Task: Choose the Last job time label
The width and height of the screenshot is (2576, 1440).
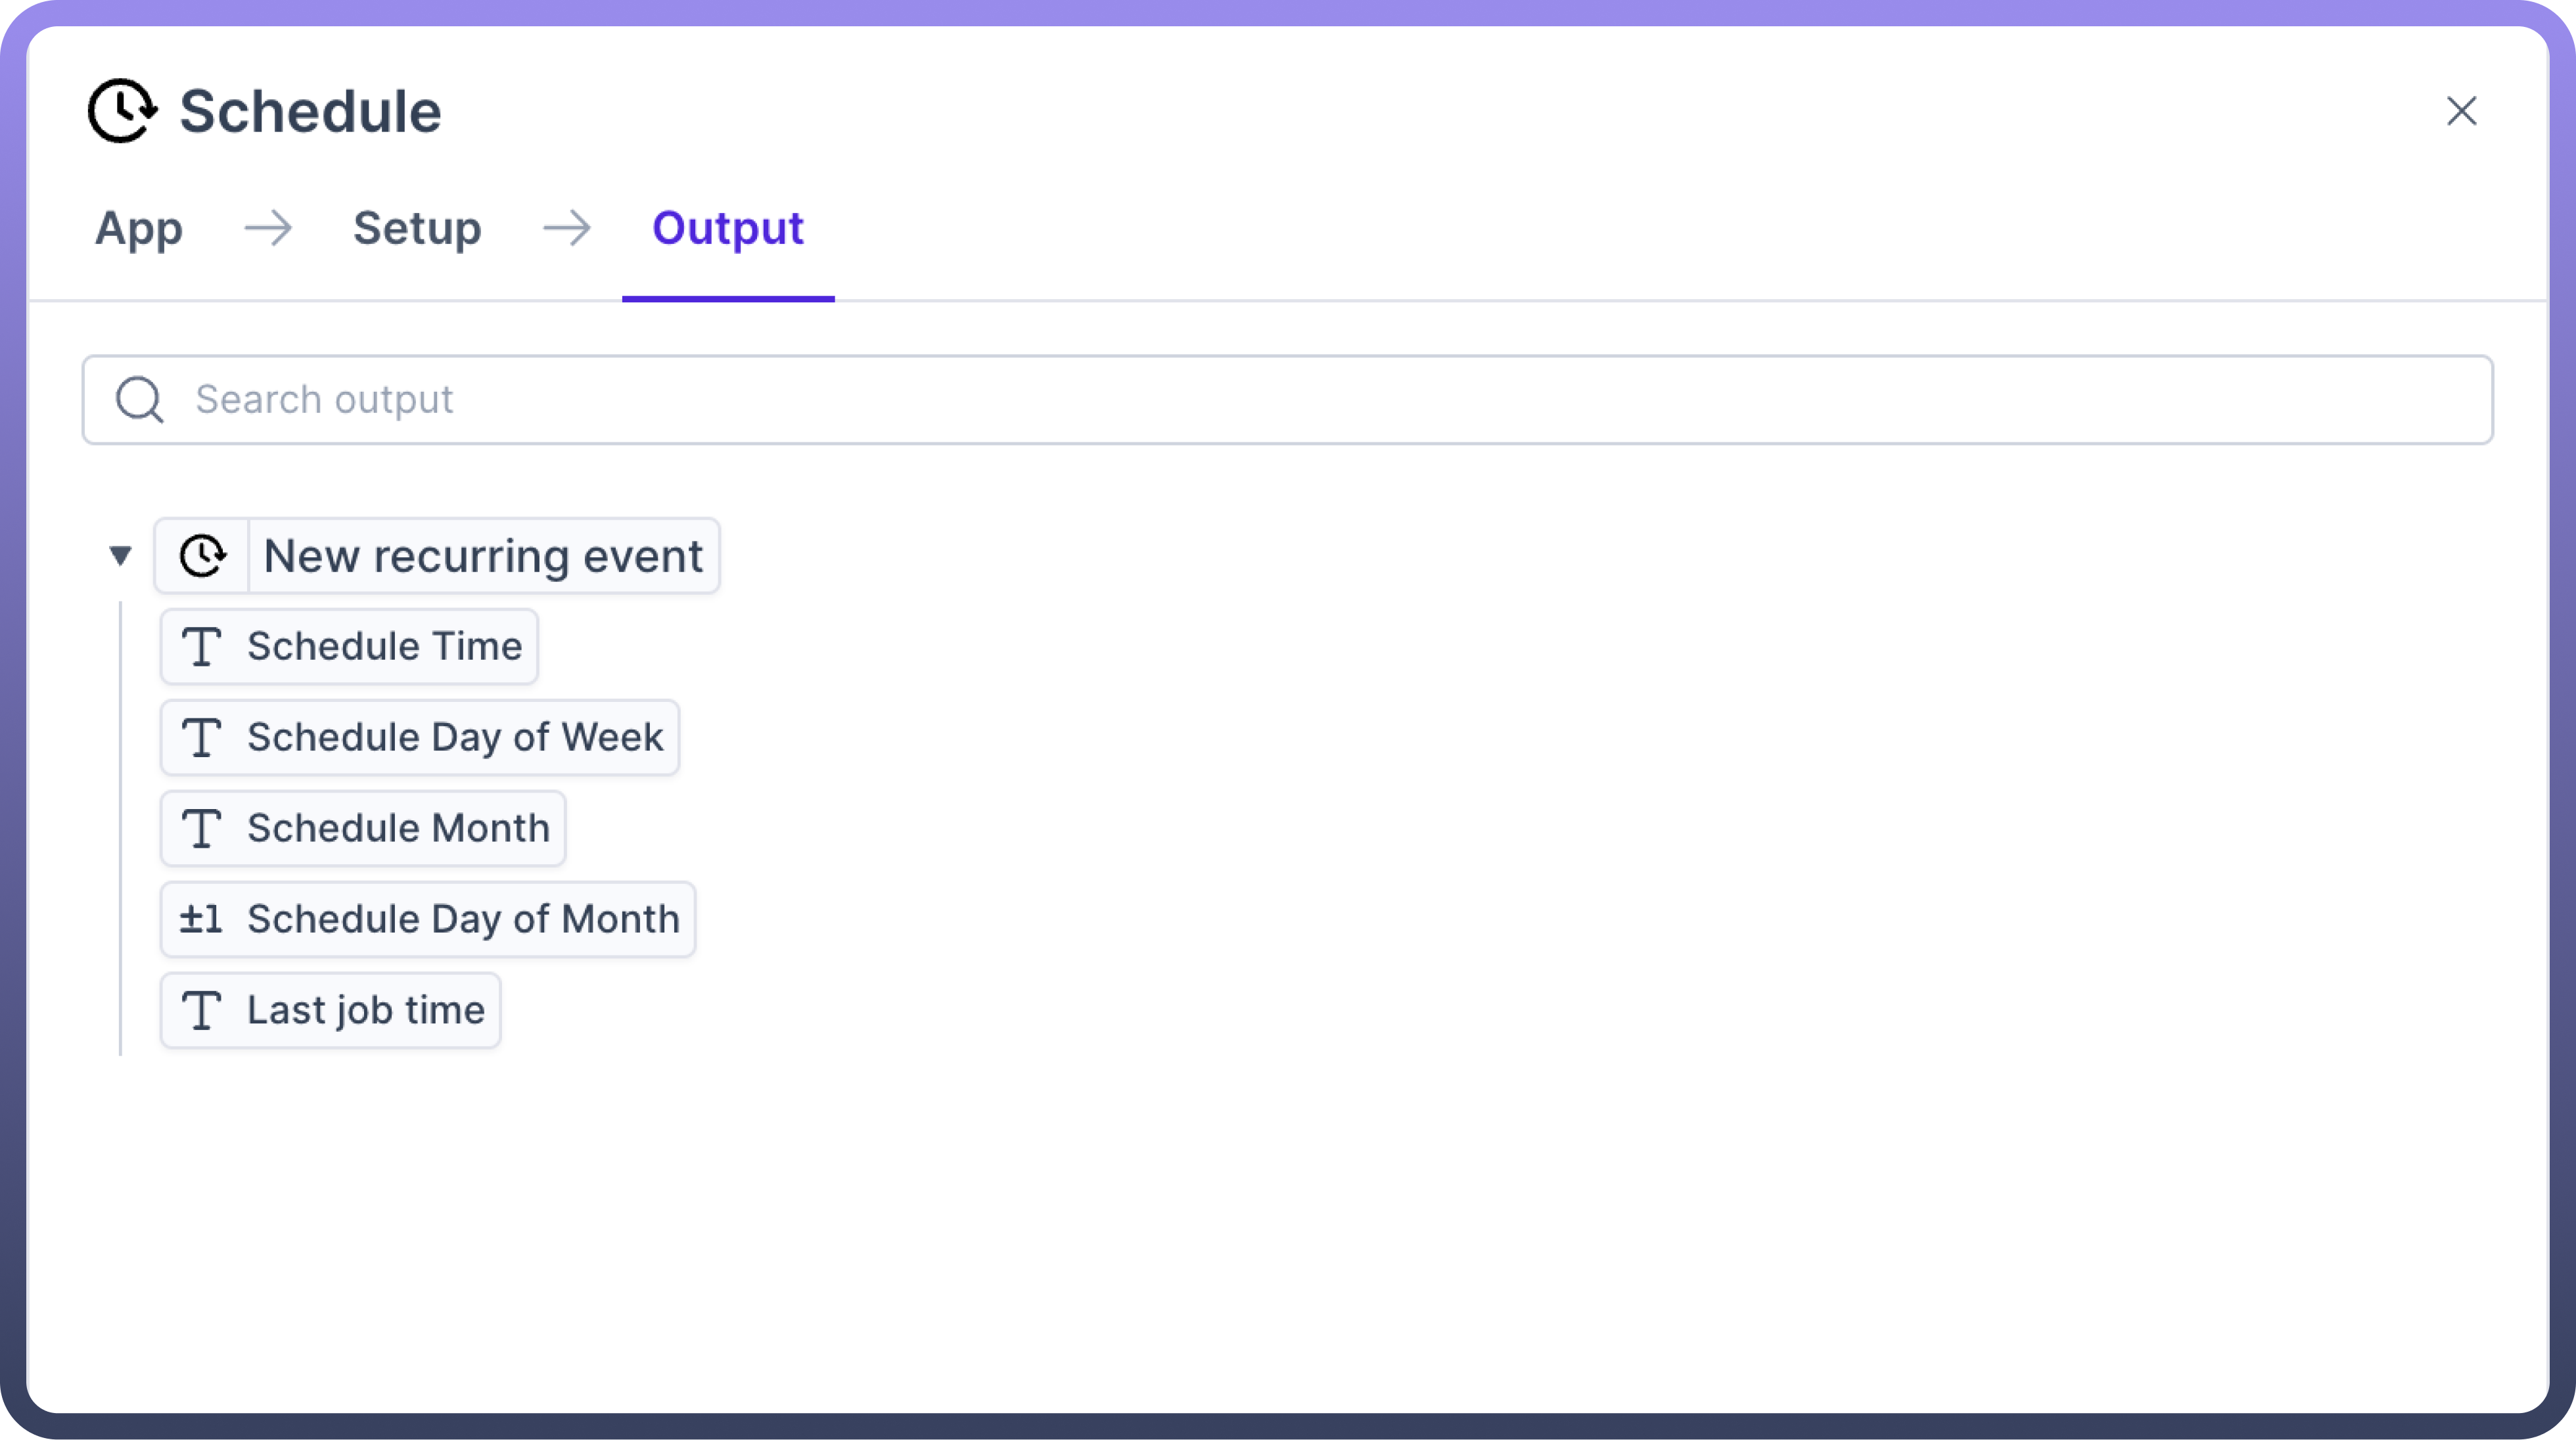Action: point(366,1011)
